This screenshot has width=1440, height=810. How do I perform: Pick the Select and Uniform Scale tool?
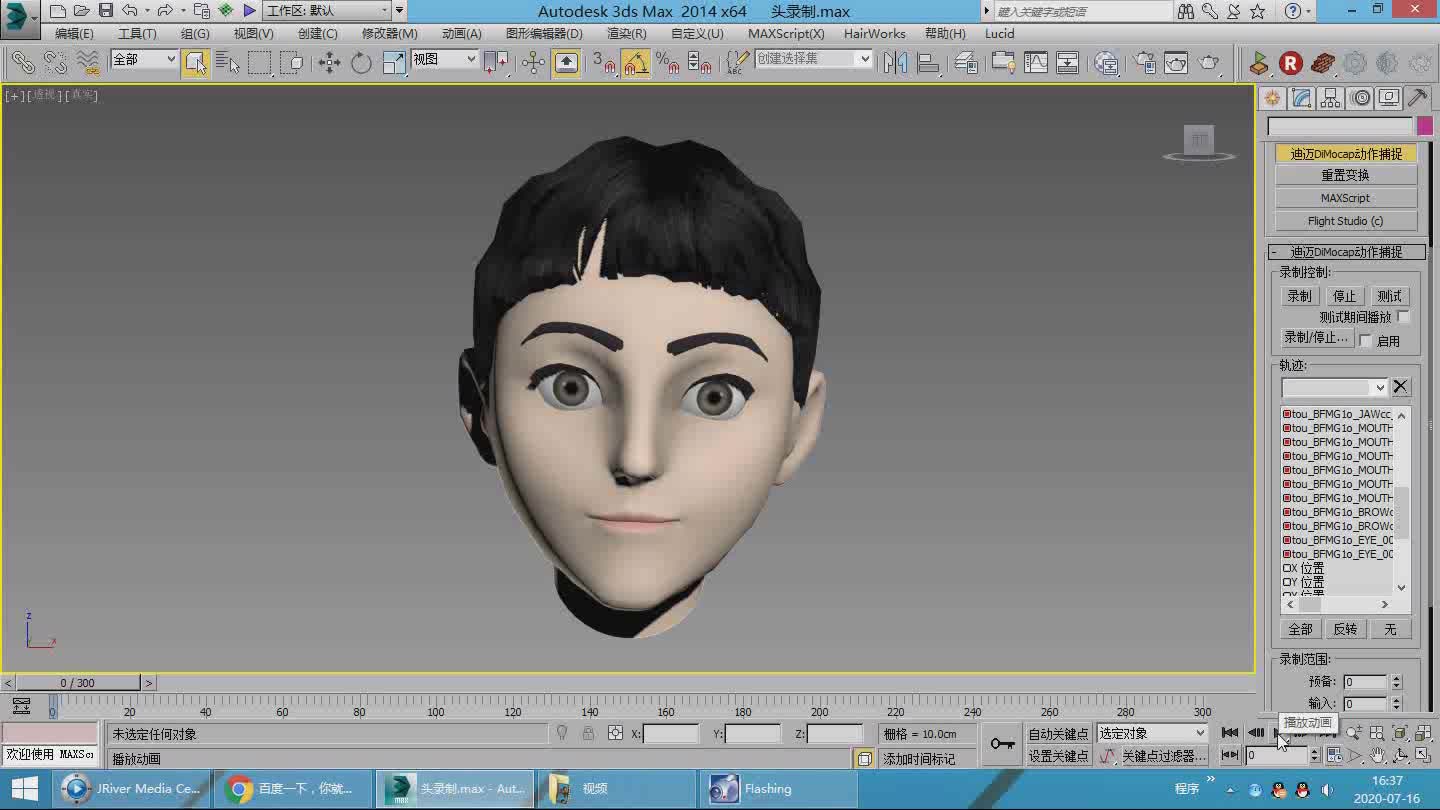[393, 62]
